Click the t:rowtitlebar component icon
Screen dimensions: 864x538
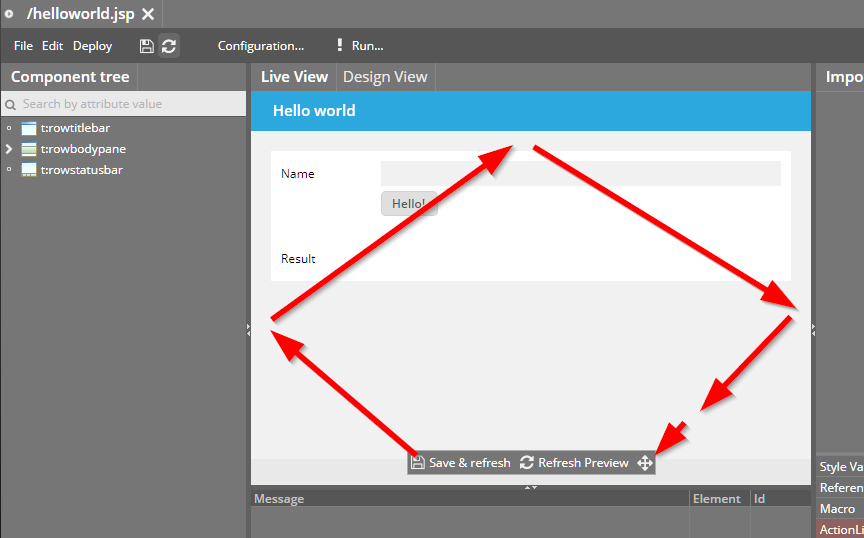pos(29,129)
